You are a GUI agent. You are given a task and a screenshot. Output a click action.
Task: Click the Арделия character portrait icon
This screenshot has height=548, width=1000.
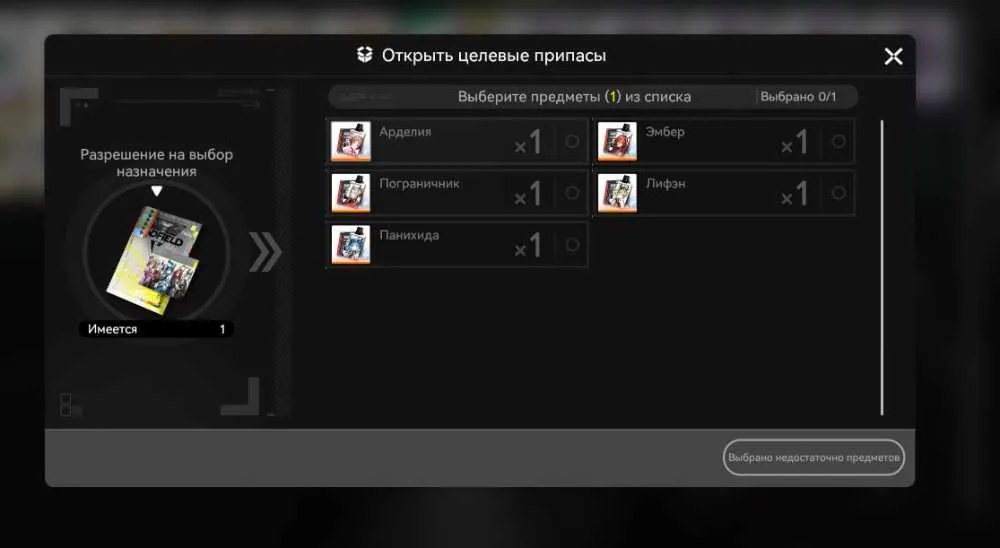pyautogui.click(x=351, y=141)
